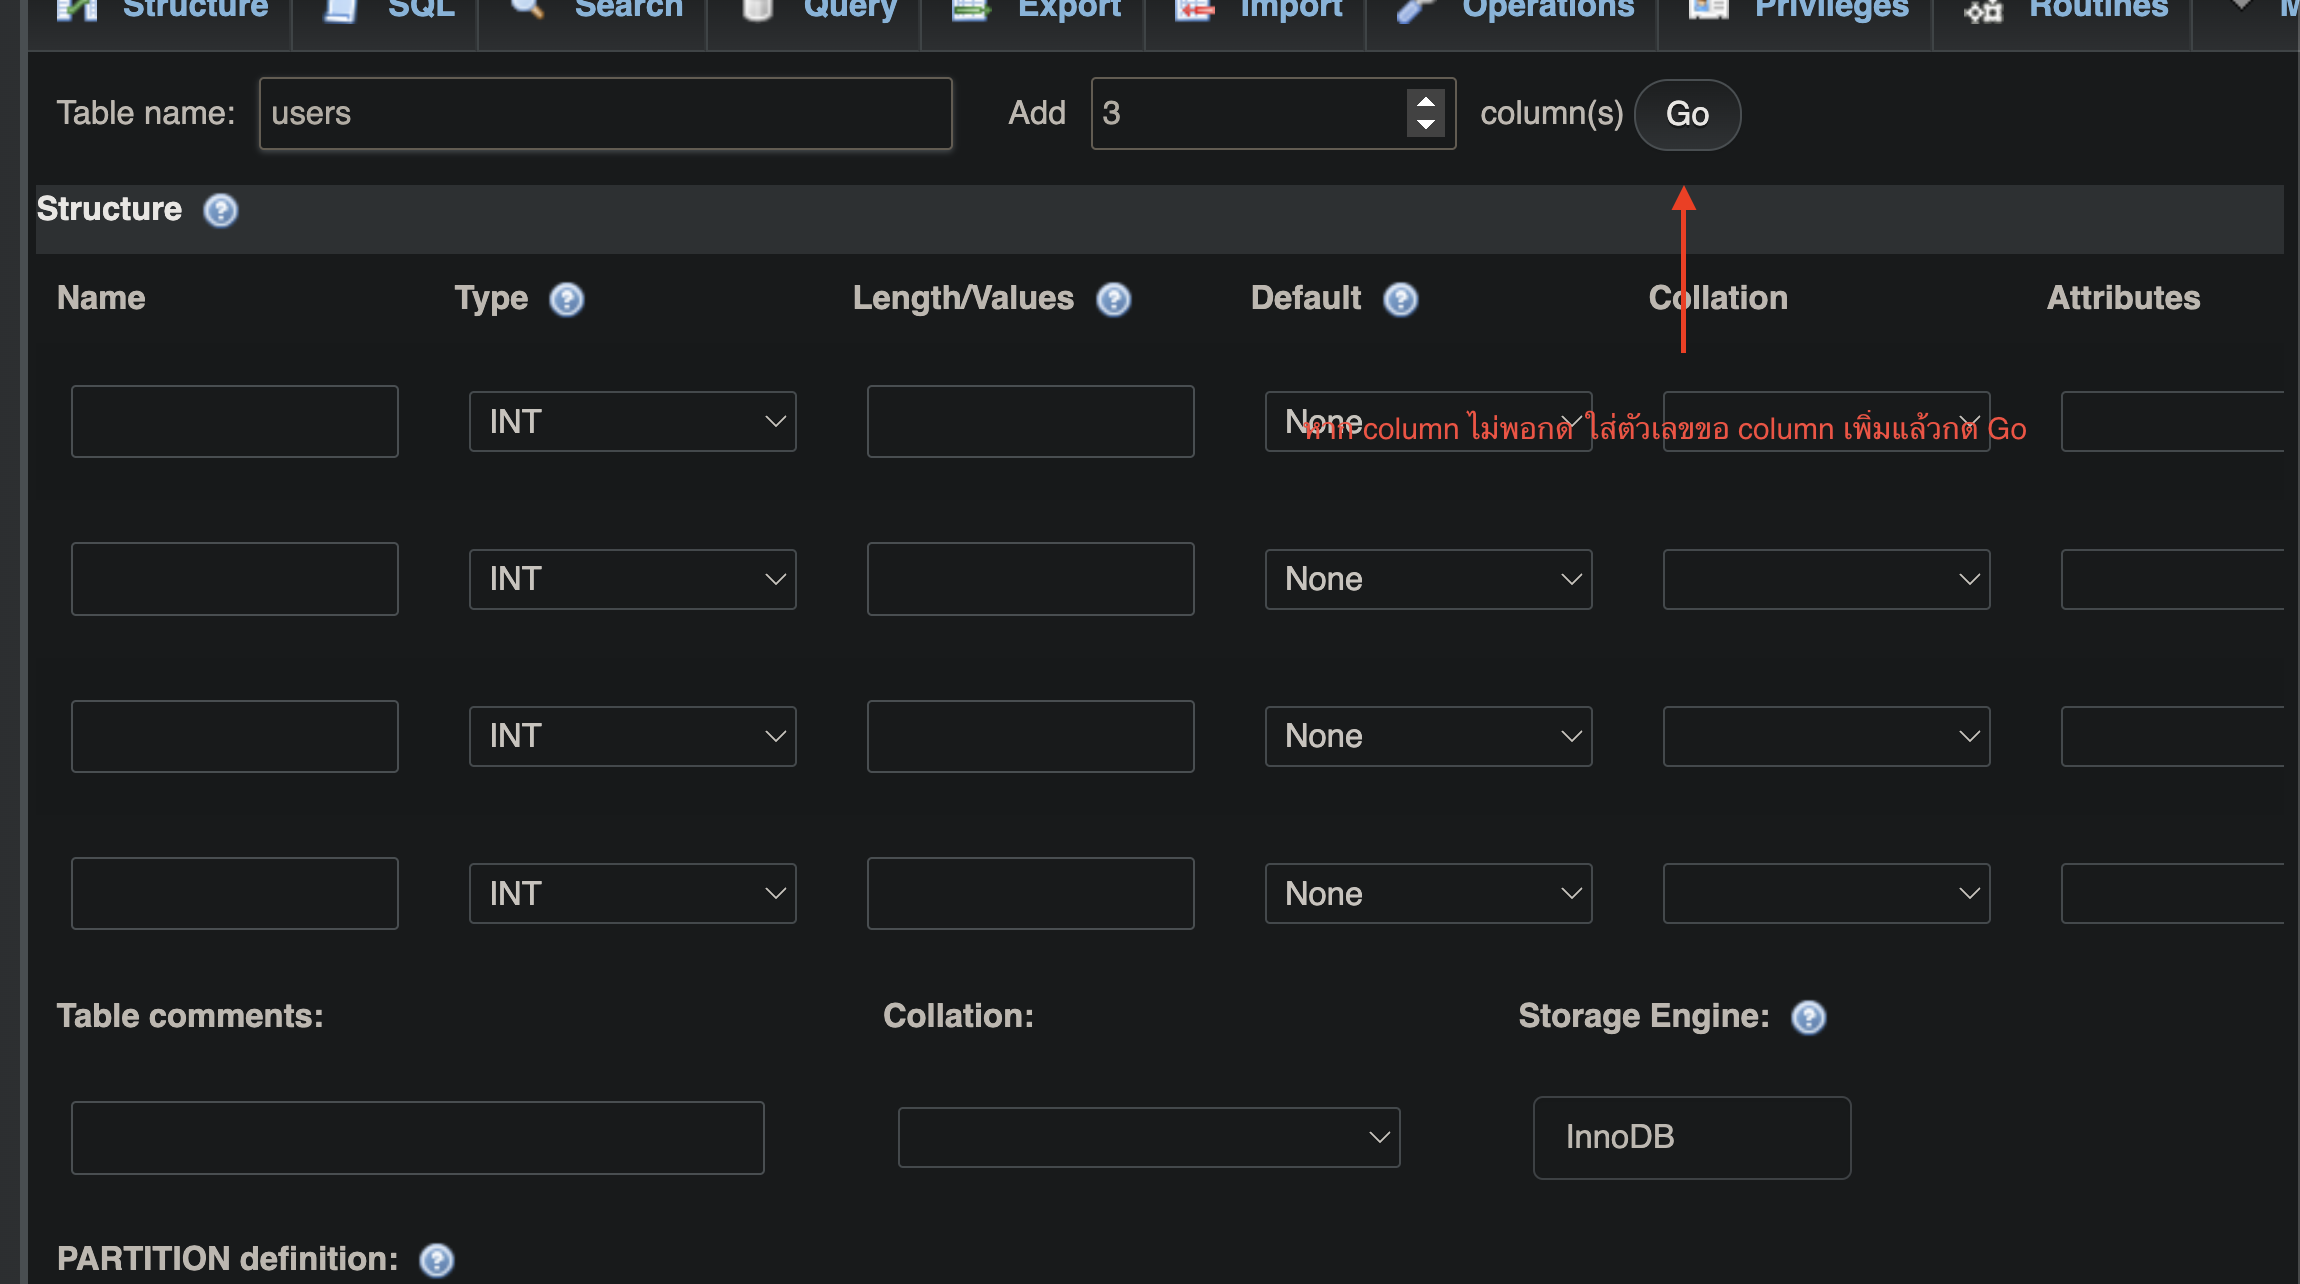This screenshot has height=1284, width=2300.
Task: Open fourth row Attributes dropdown
Action: 2173,893
